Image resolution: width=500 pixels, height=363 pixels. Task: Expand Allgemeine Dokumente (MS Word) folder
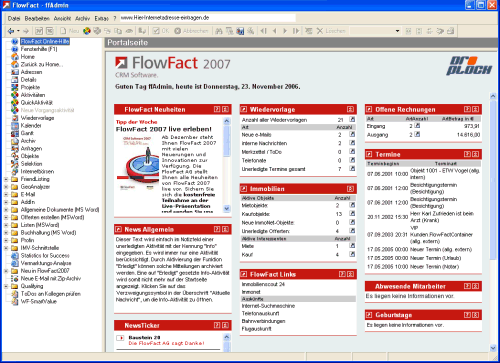click(x=6, y=210)
